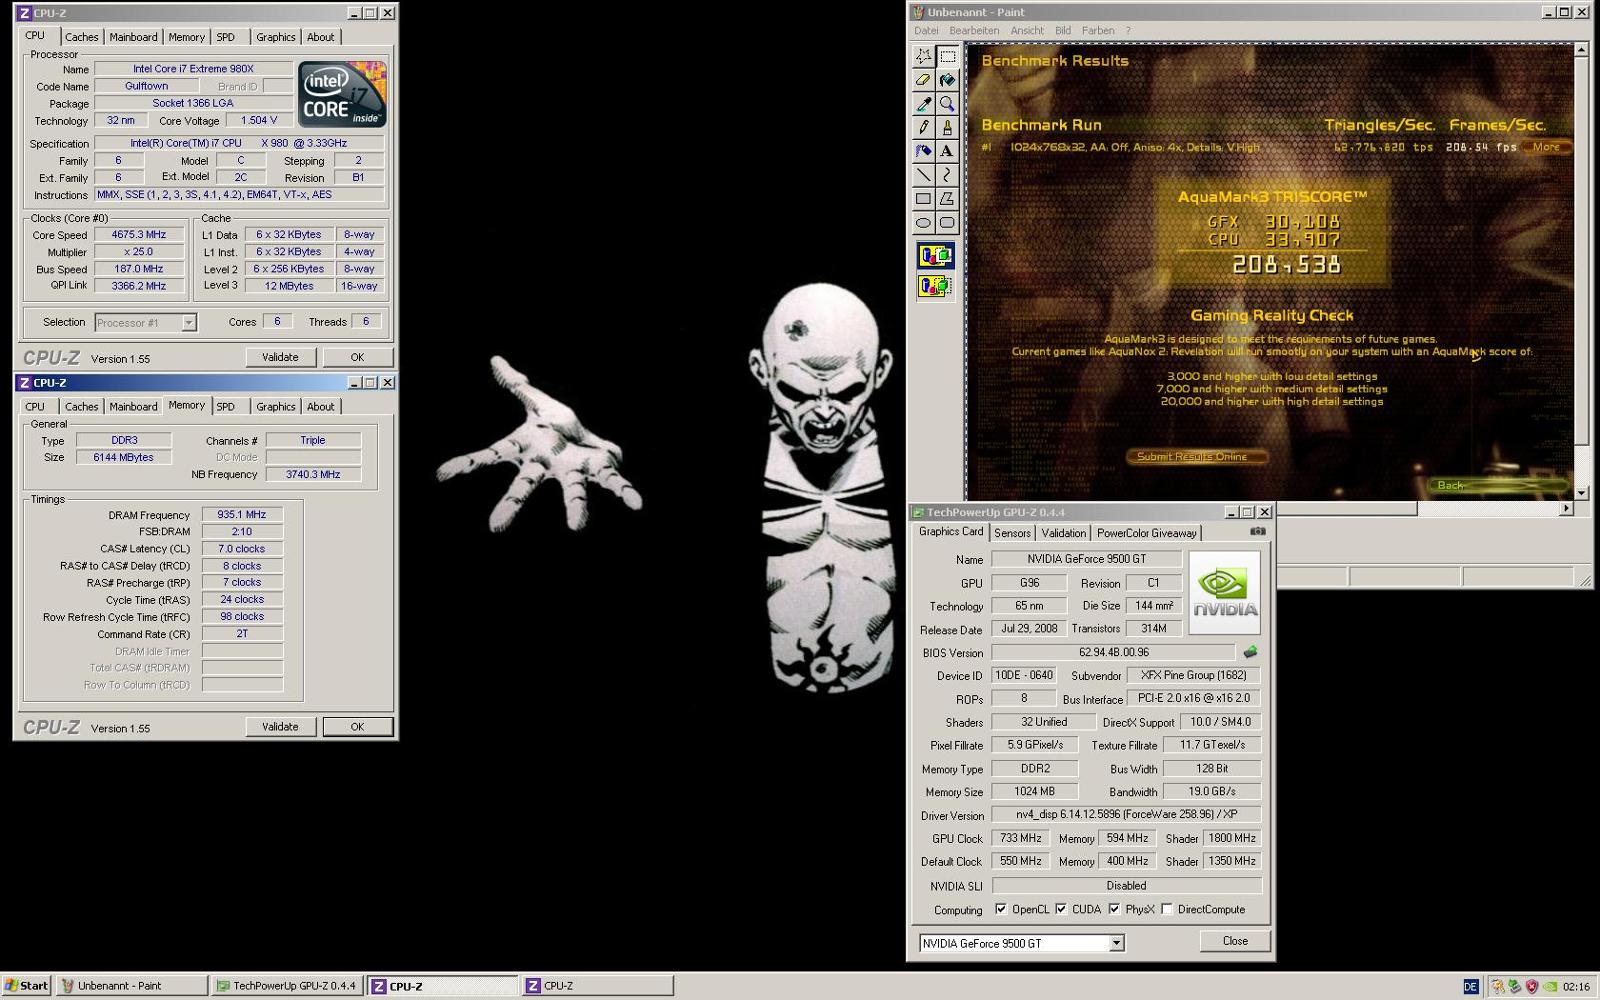This screenshot has width=1600, height=1000.
Task: Select the Free-Form Select tool in Paint
Action: pos(923,56)
